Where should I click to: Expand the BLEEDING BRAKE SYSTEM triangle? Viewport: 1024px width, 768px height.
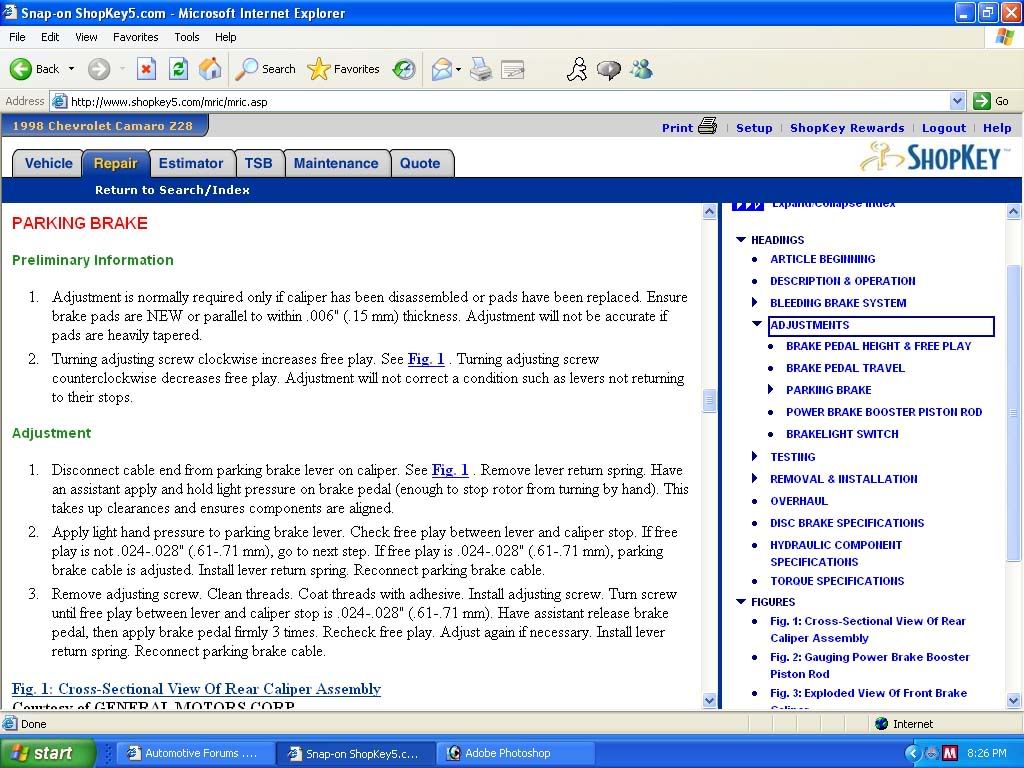point(754,302)
